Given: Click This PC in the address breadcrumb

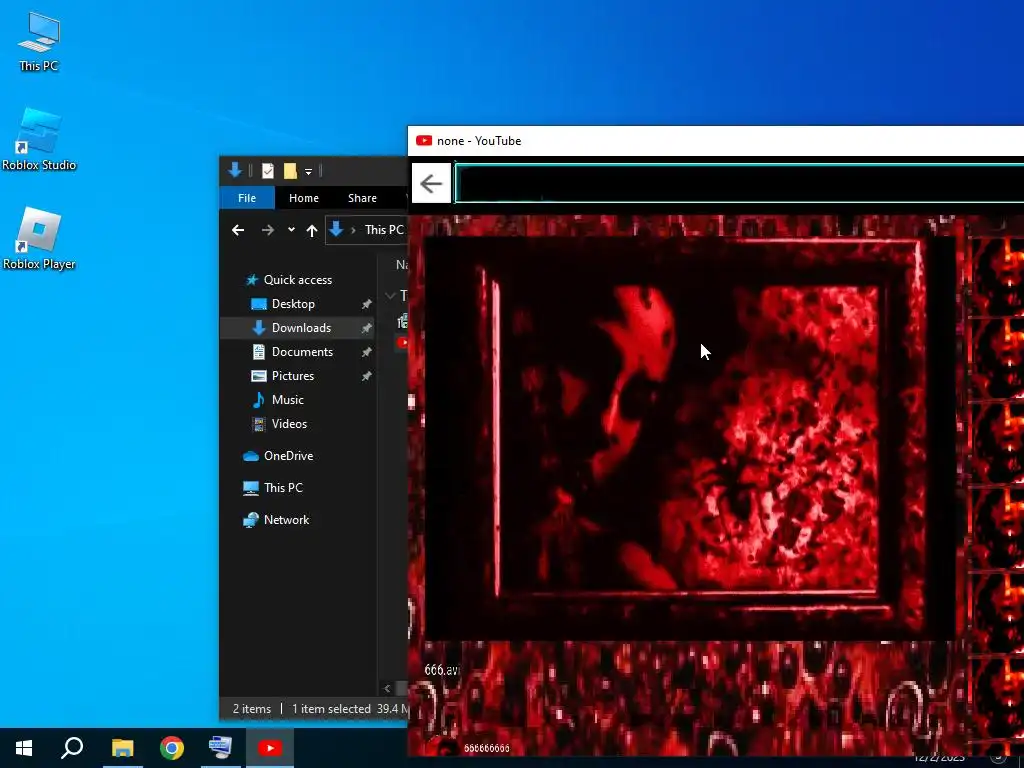Looking at the screenshot, I should (384, 230).
